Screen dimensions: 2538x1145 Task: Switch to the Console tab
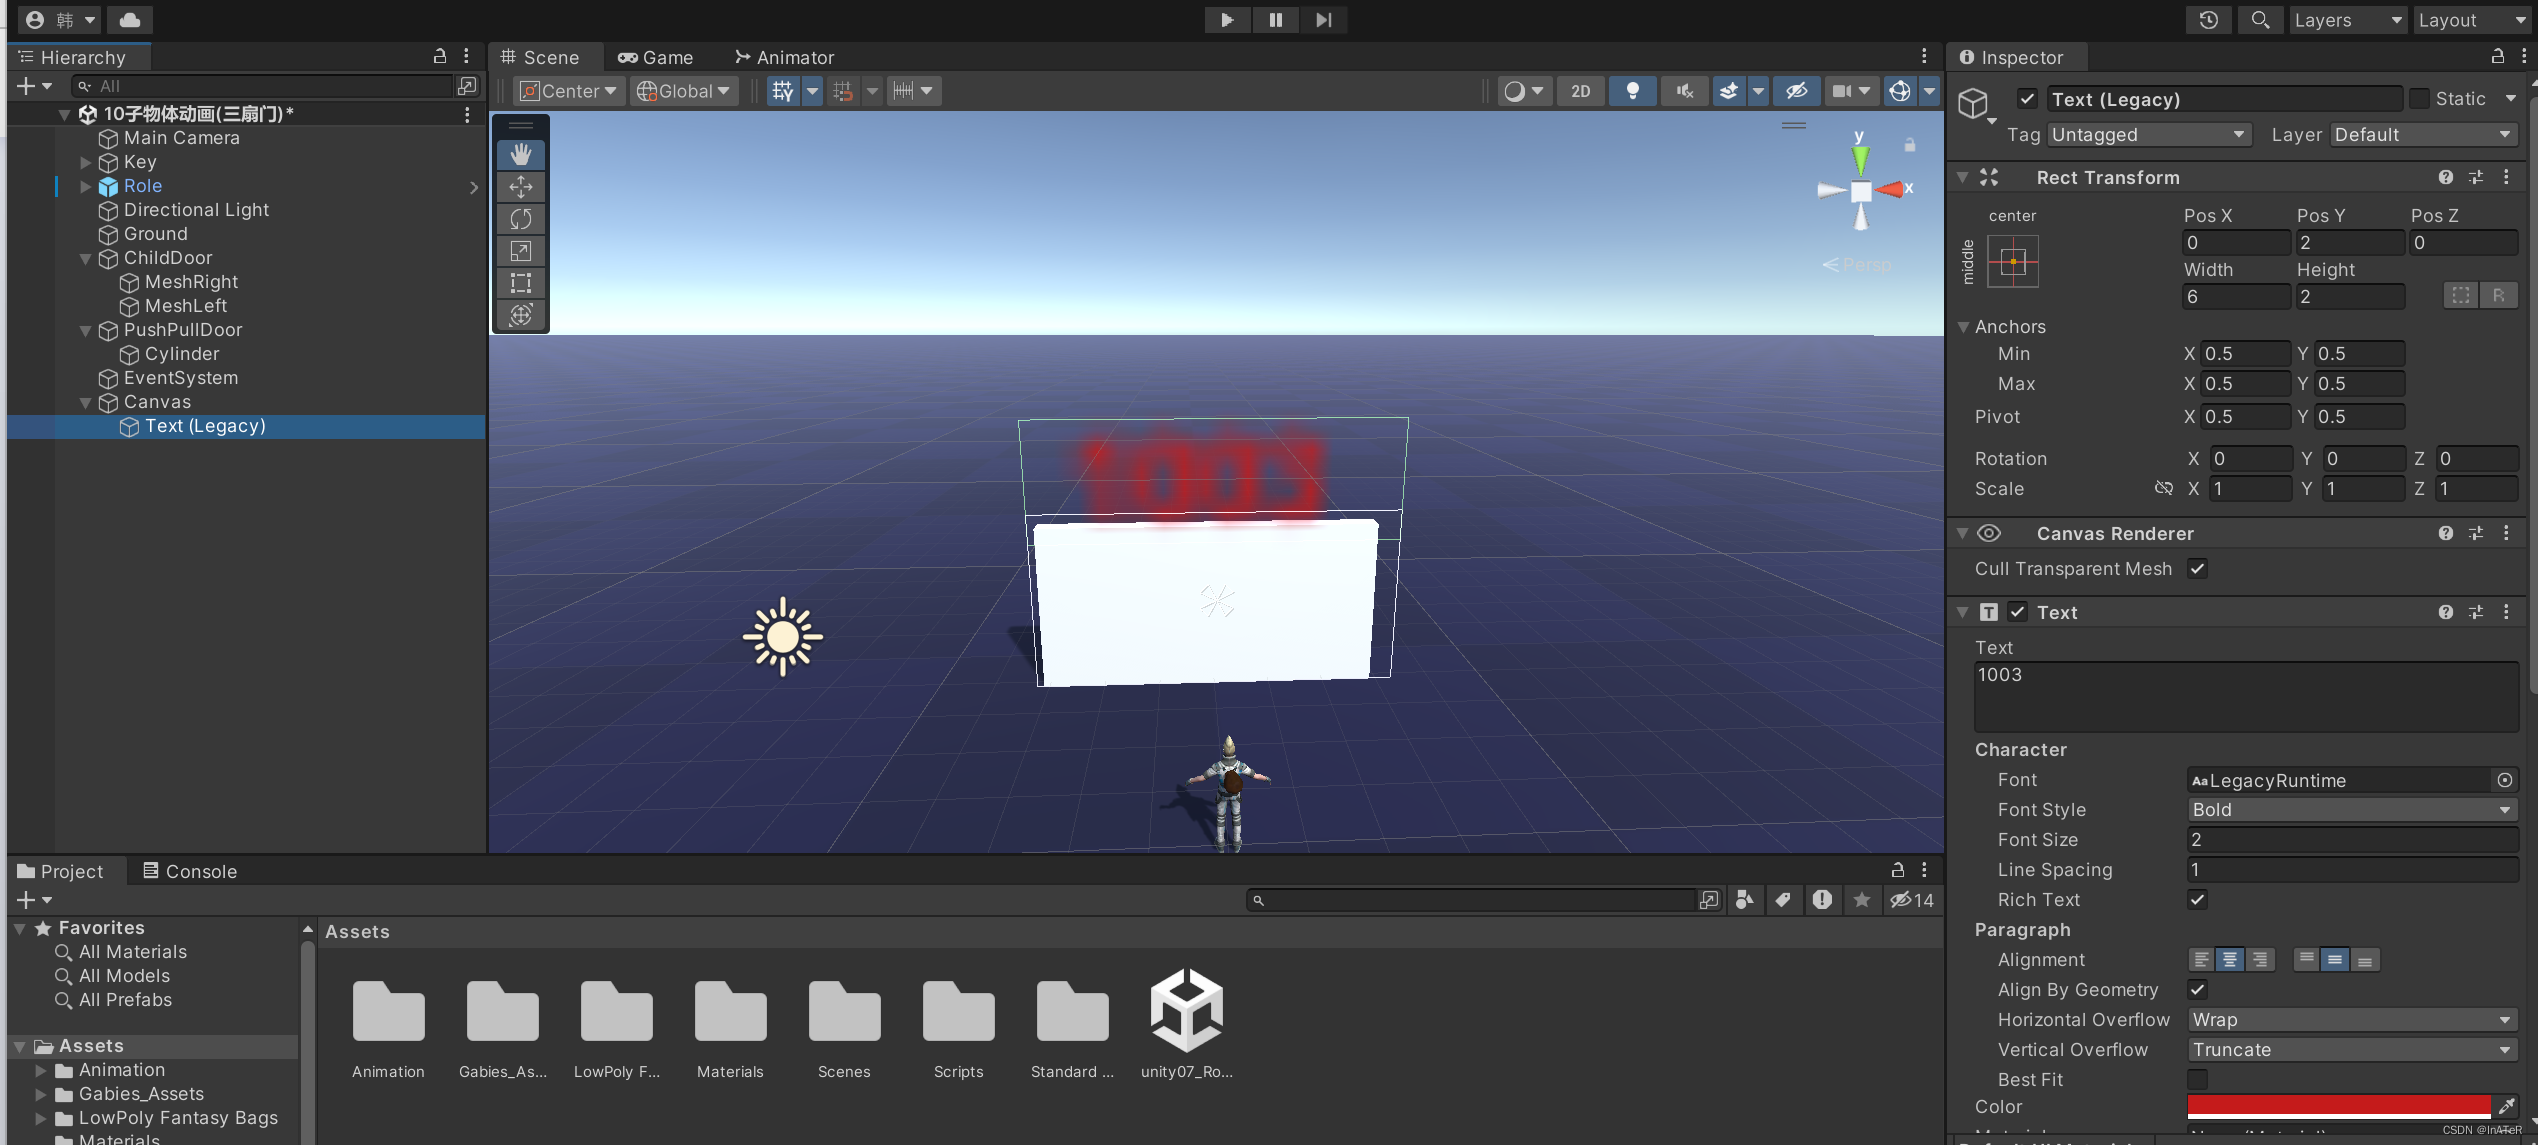tap(190, 871)
